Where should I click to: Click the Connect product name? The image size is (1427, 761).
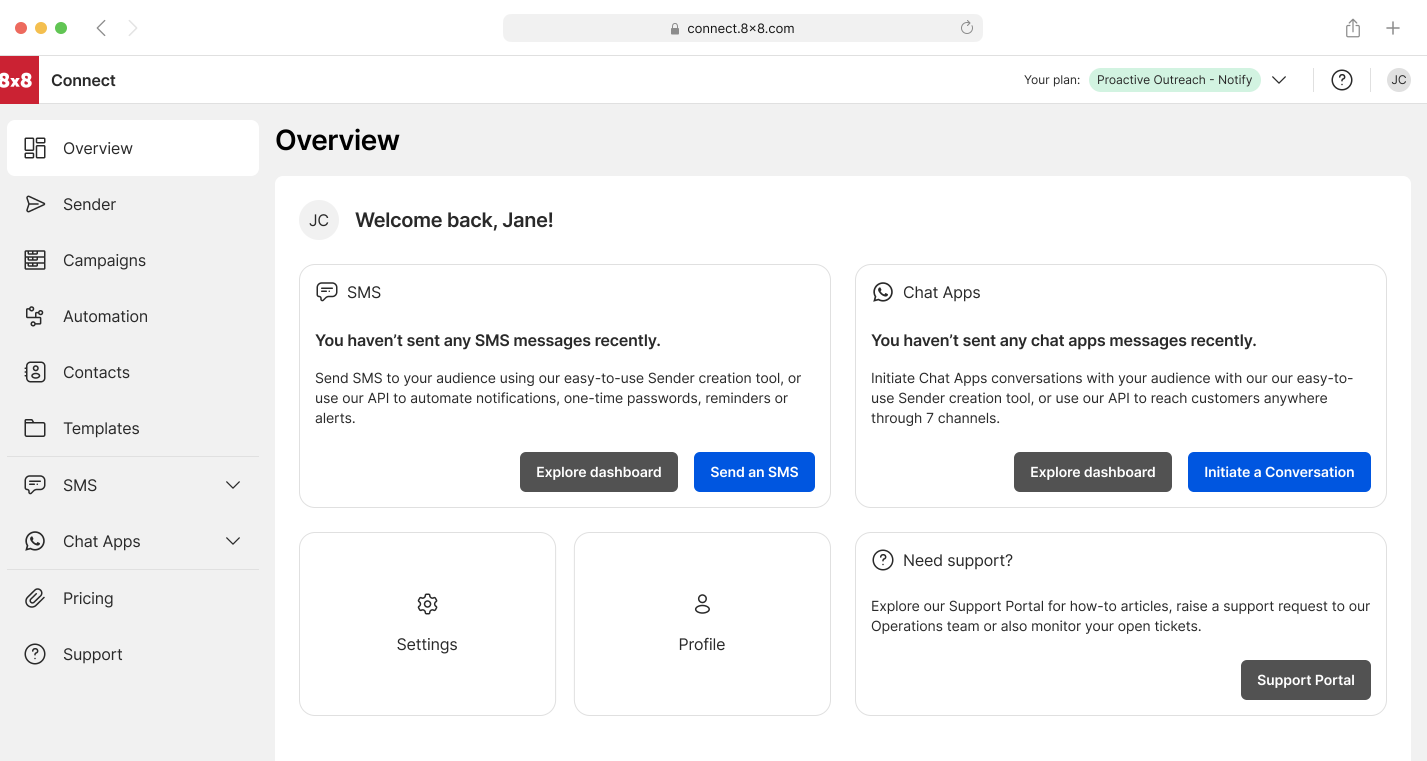point(83,80)
